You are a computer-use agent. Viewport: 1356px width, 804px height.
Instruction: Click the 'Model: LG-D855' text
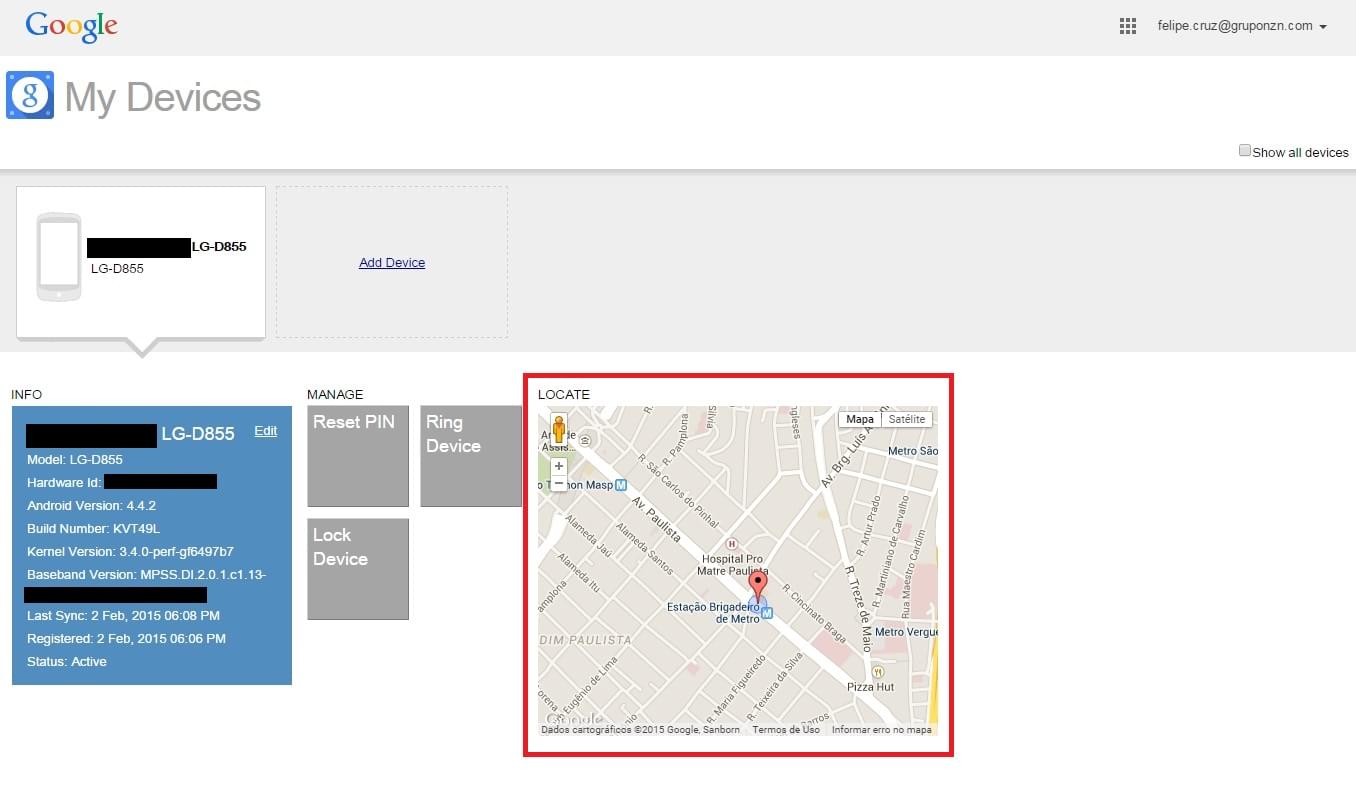coord(75,459)
